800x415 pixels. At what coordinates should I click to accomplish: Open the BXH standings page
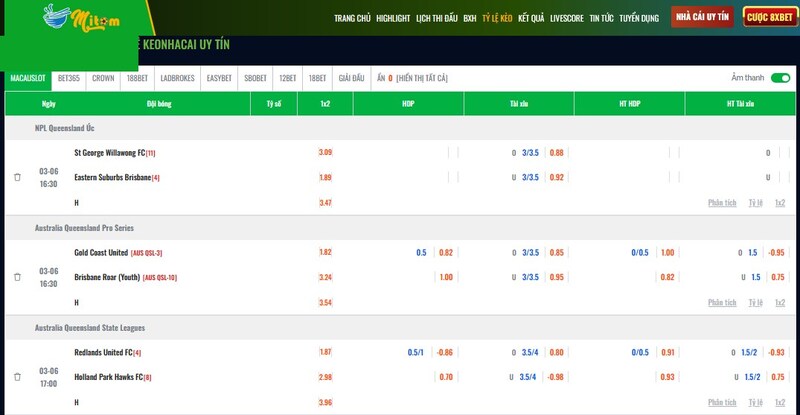(x=470, y=18)
